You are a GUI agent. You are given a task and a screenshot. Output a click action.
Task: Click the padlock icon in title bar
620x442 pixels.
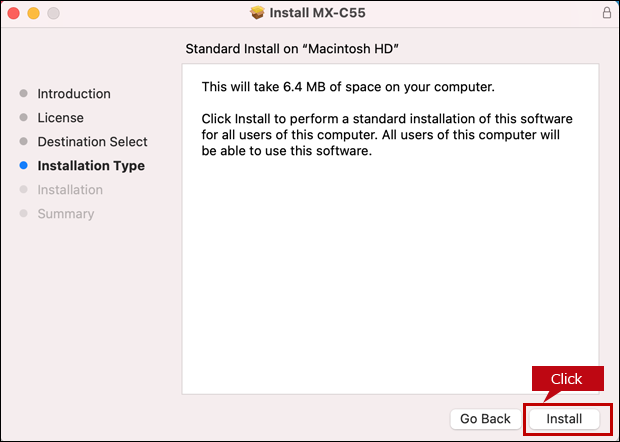(x=606, y=13)
